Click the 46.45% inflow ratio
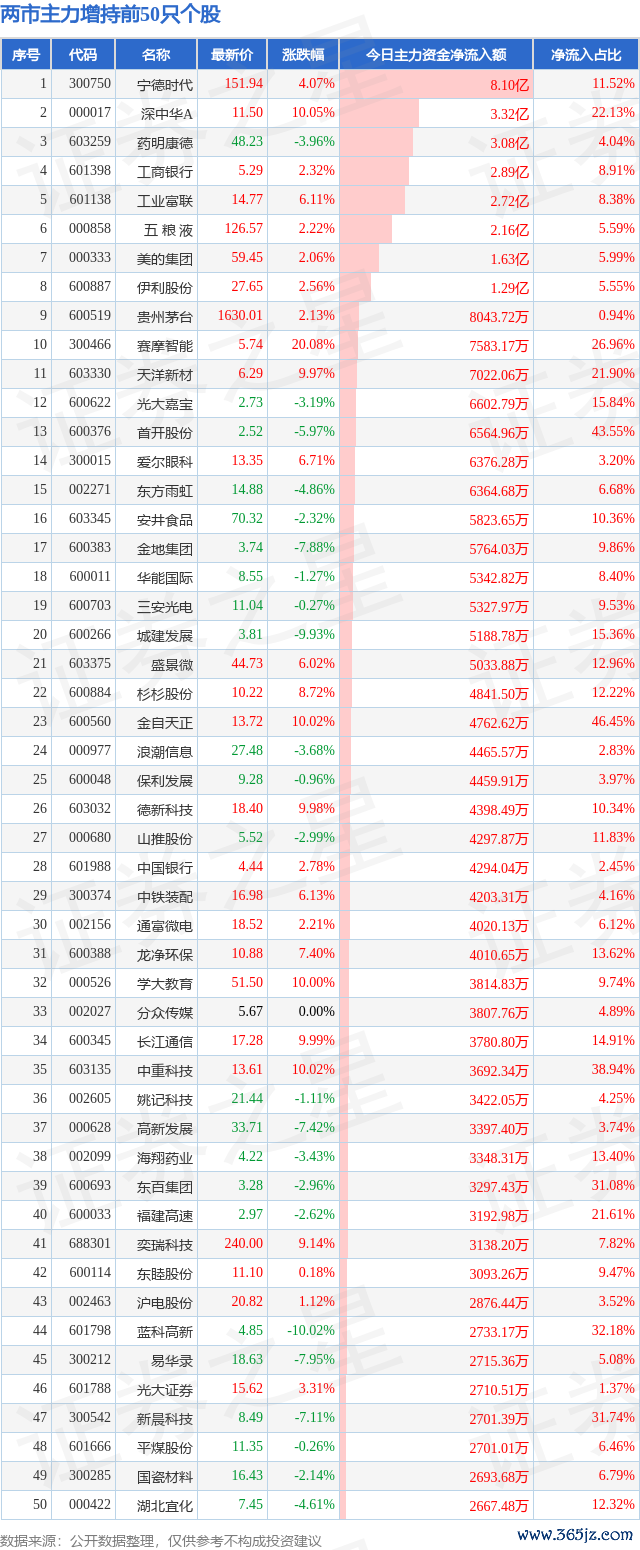Screen dimensions: 640x1550 pos(612,722)
